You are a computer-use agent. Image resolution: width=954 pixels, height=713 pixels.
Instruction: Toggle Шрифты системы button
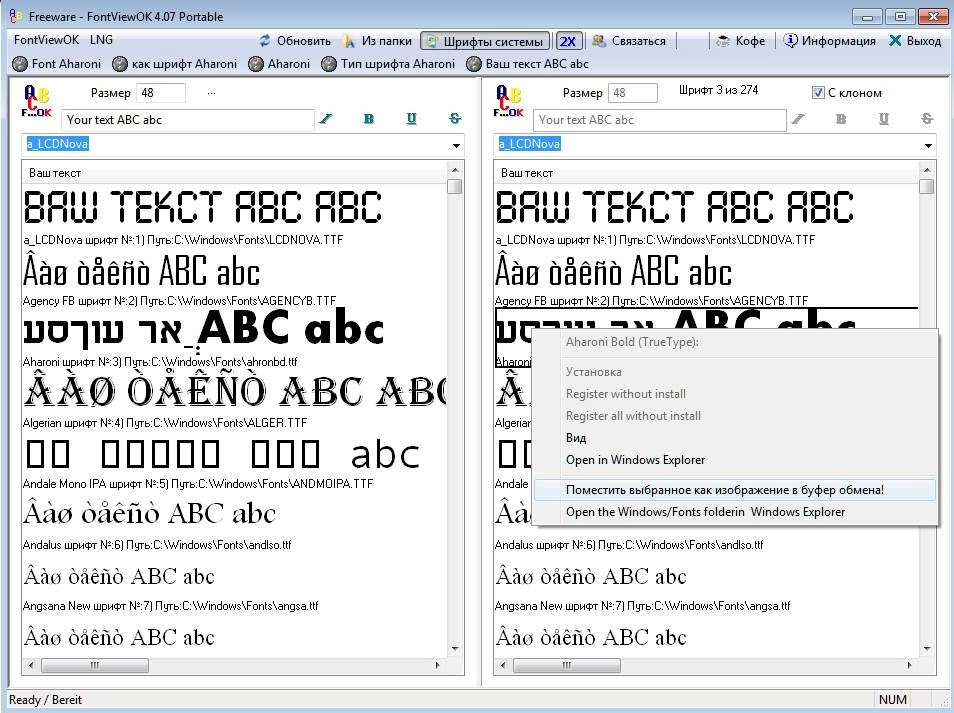(485, 41)
